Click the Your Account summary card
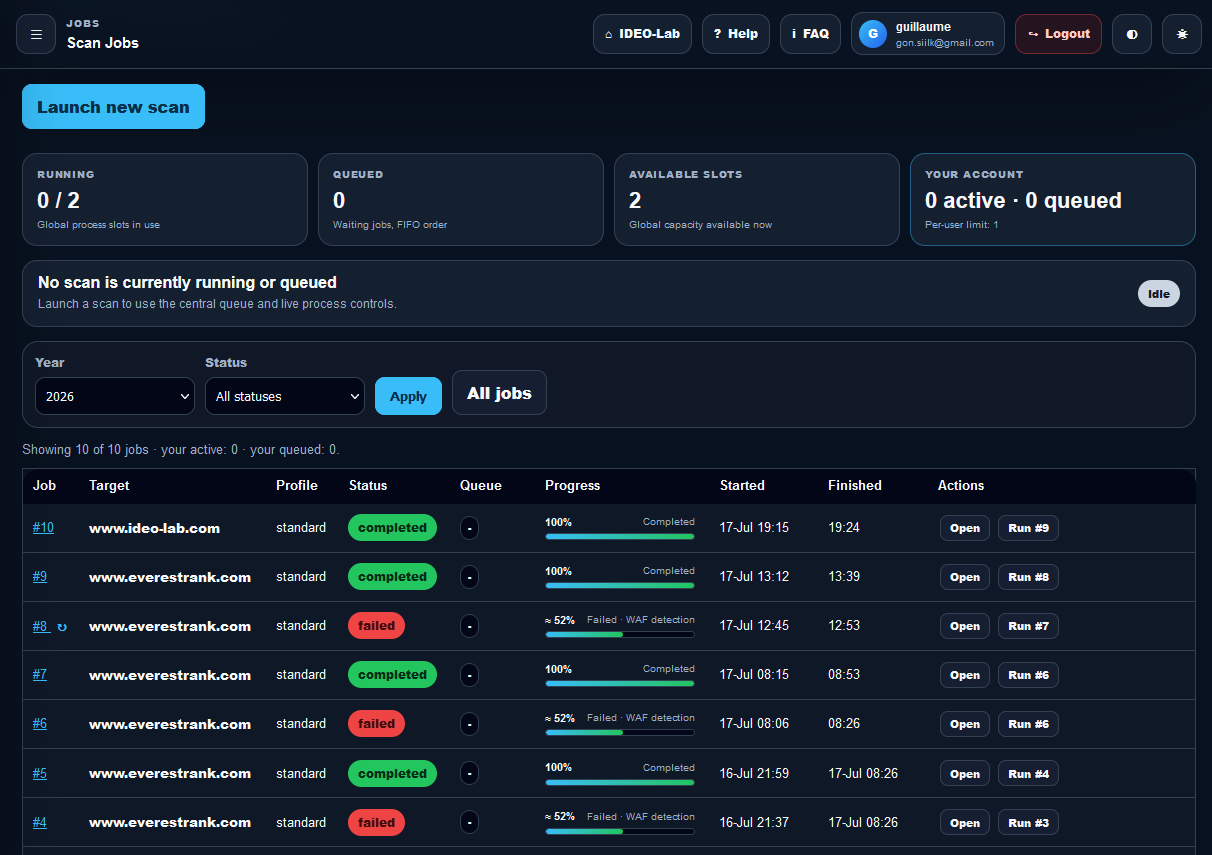This screenshot has height=855, width=1212. (1053, 199)
